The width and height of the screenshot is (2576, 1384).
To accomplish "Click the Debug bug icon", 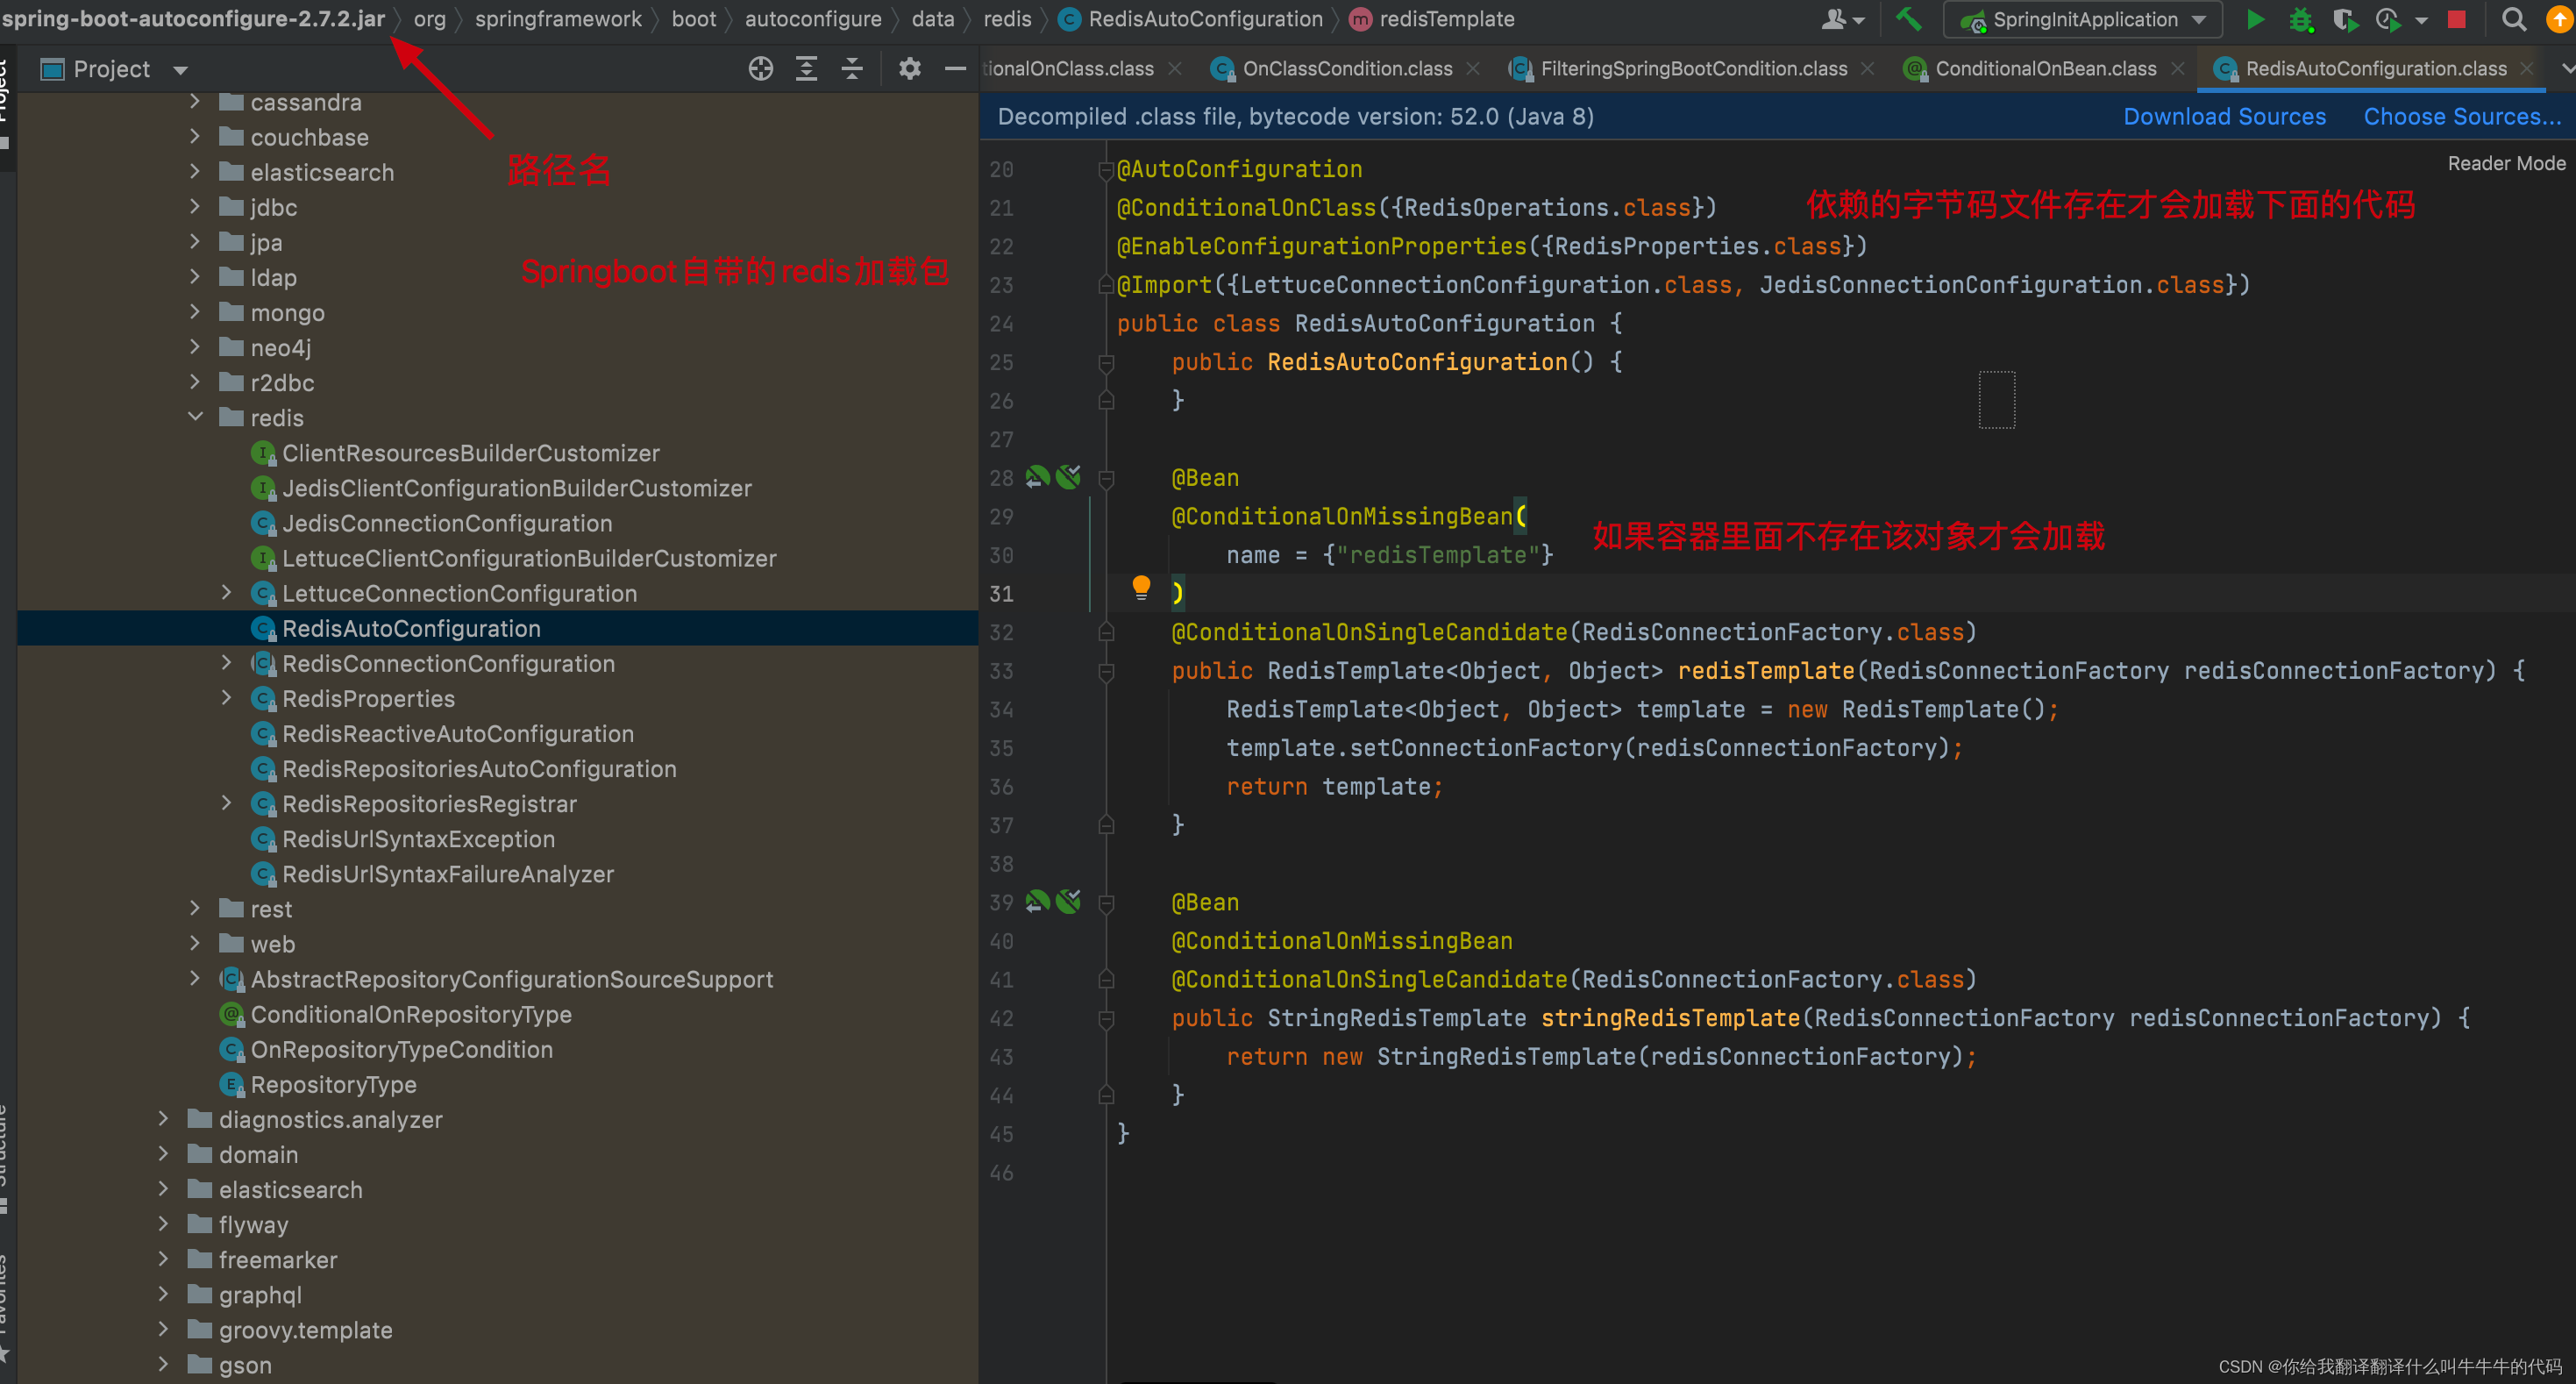I will (x=2300, y=19).
